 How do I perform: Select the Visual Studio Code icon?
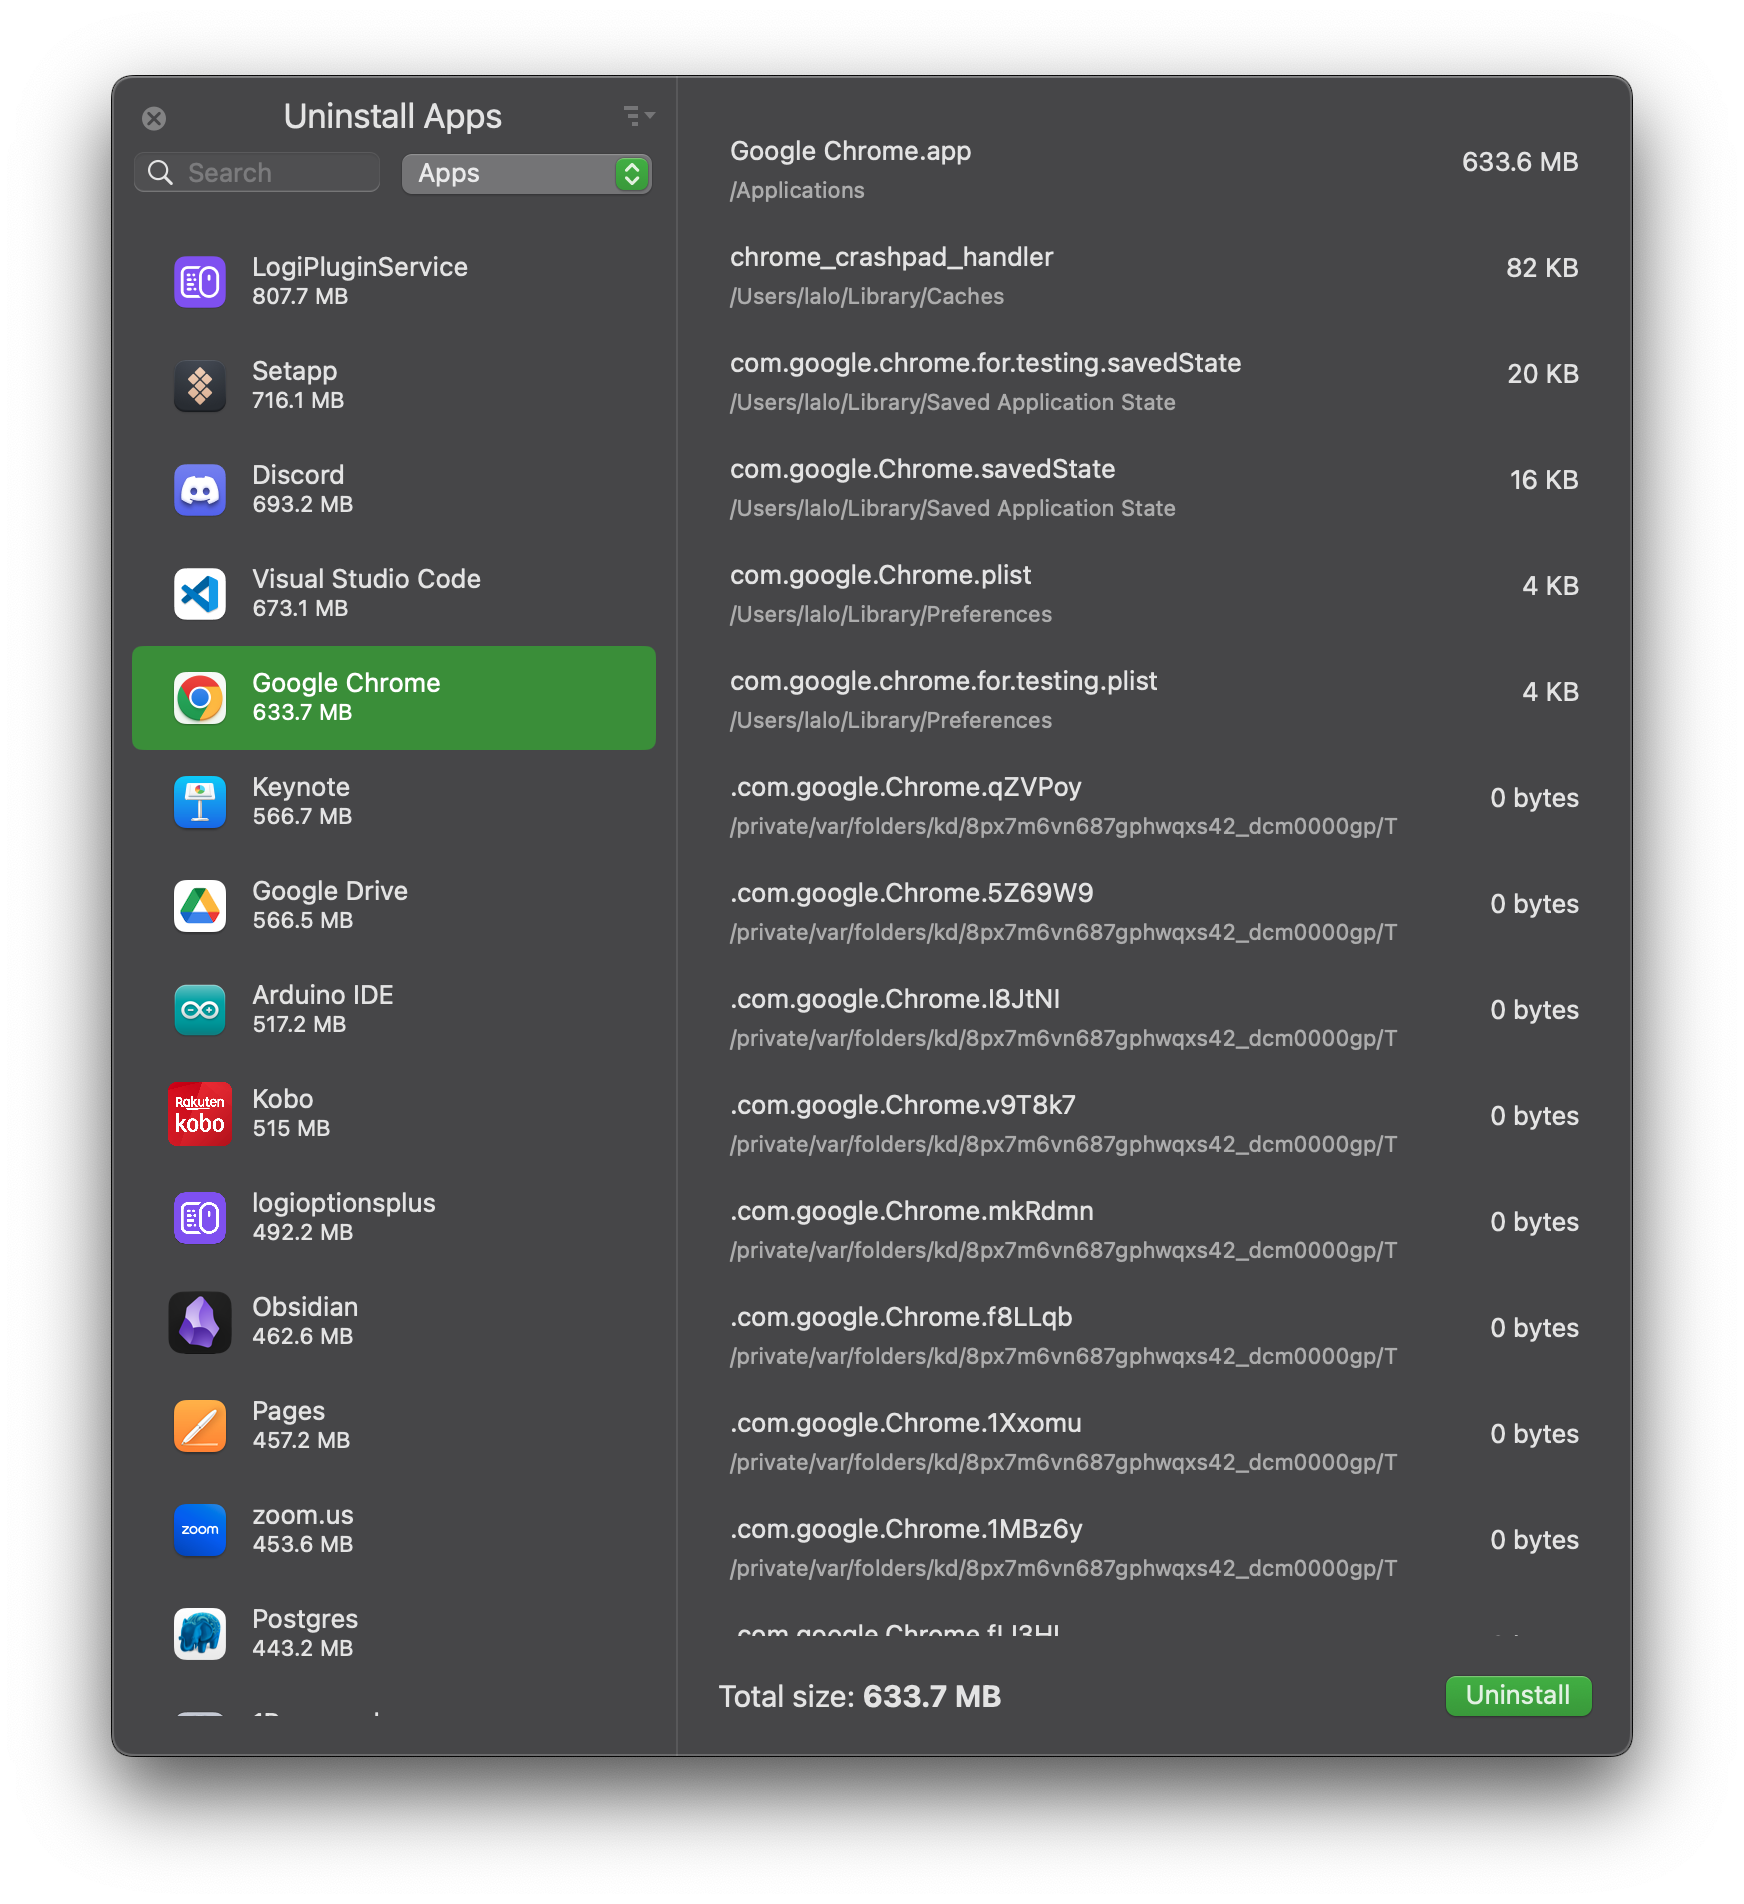pyautogui.click(x=200, y=594)
